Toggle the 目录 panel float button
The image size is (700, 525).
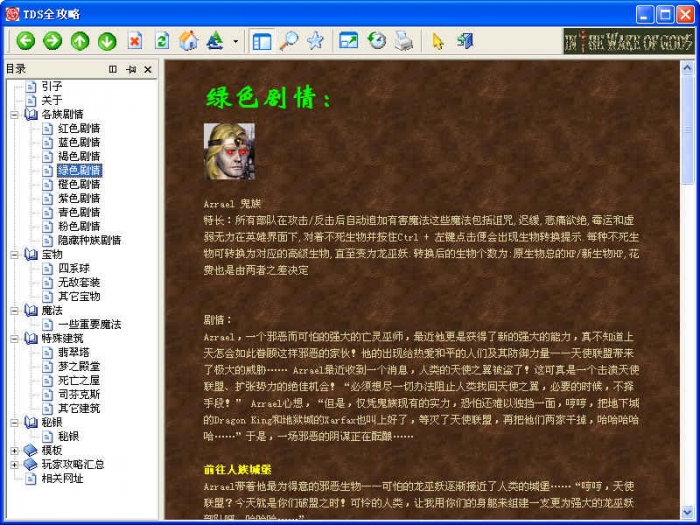[113, 69]
